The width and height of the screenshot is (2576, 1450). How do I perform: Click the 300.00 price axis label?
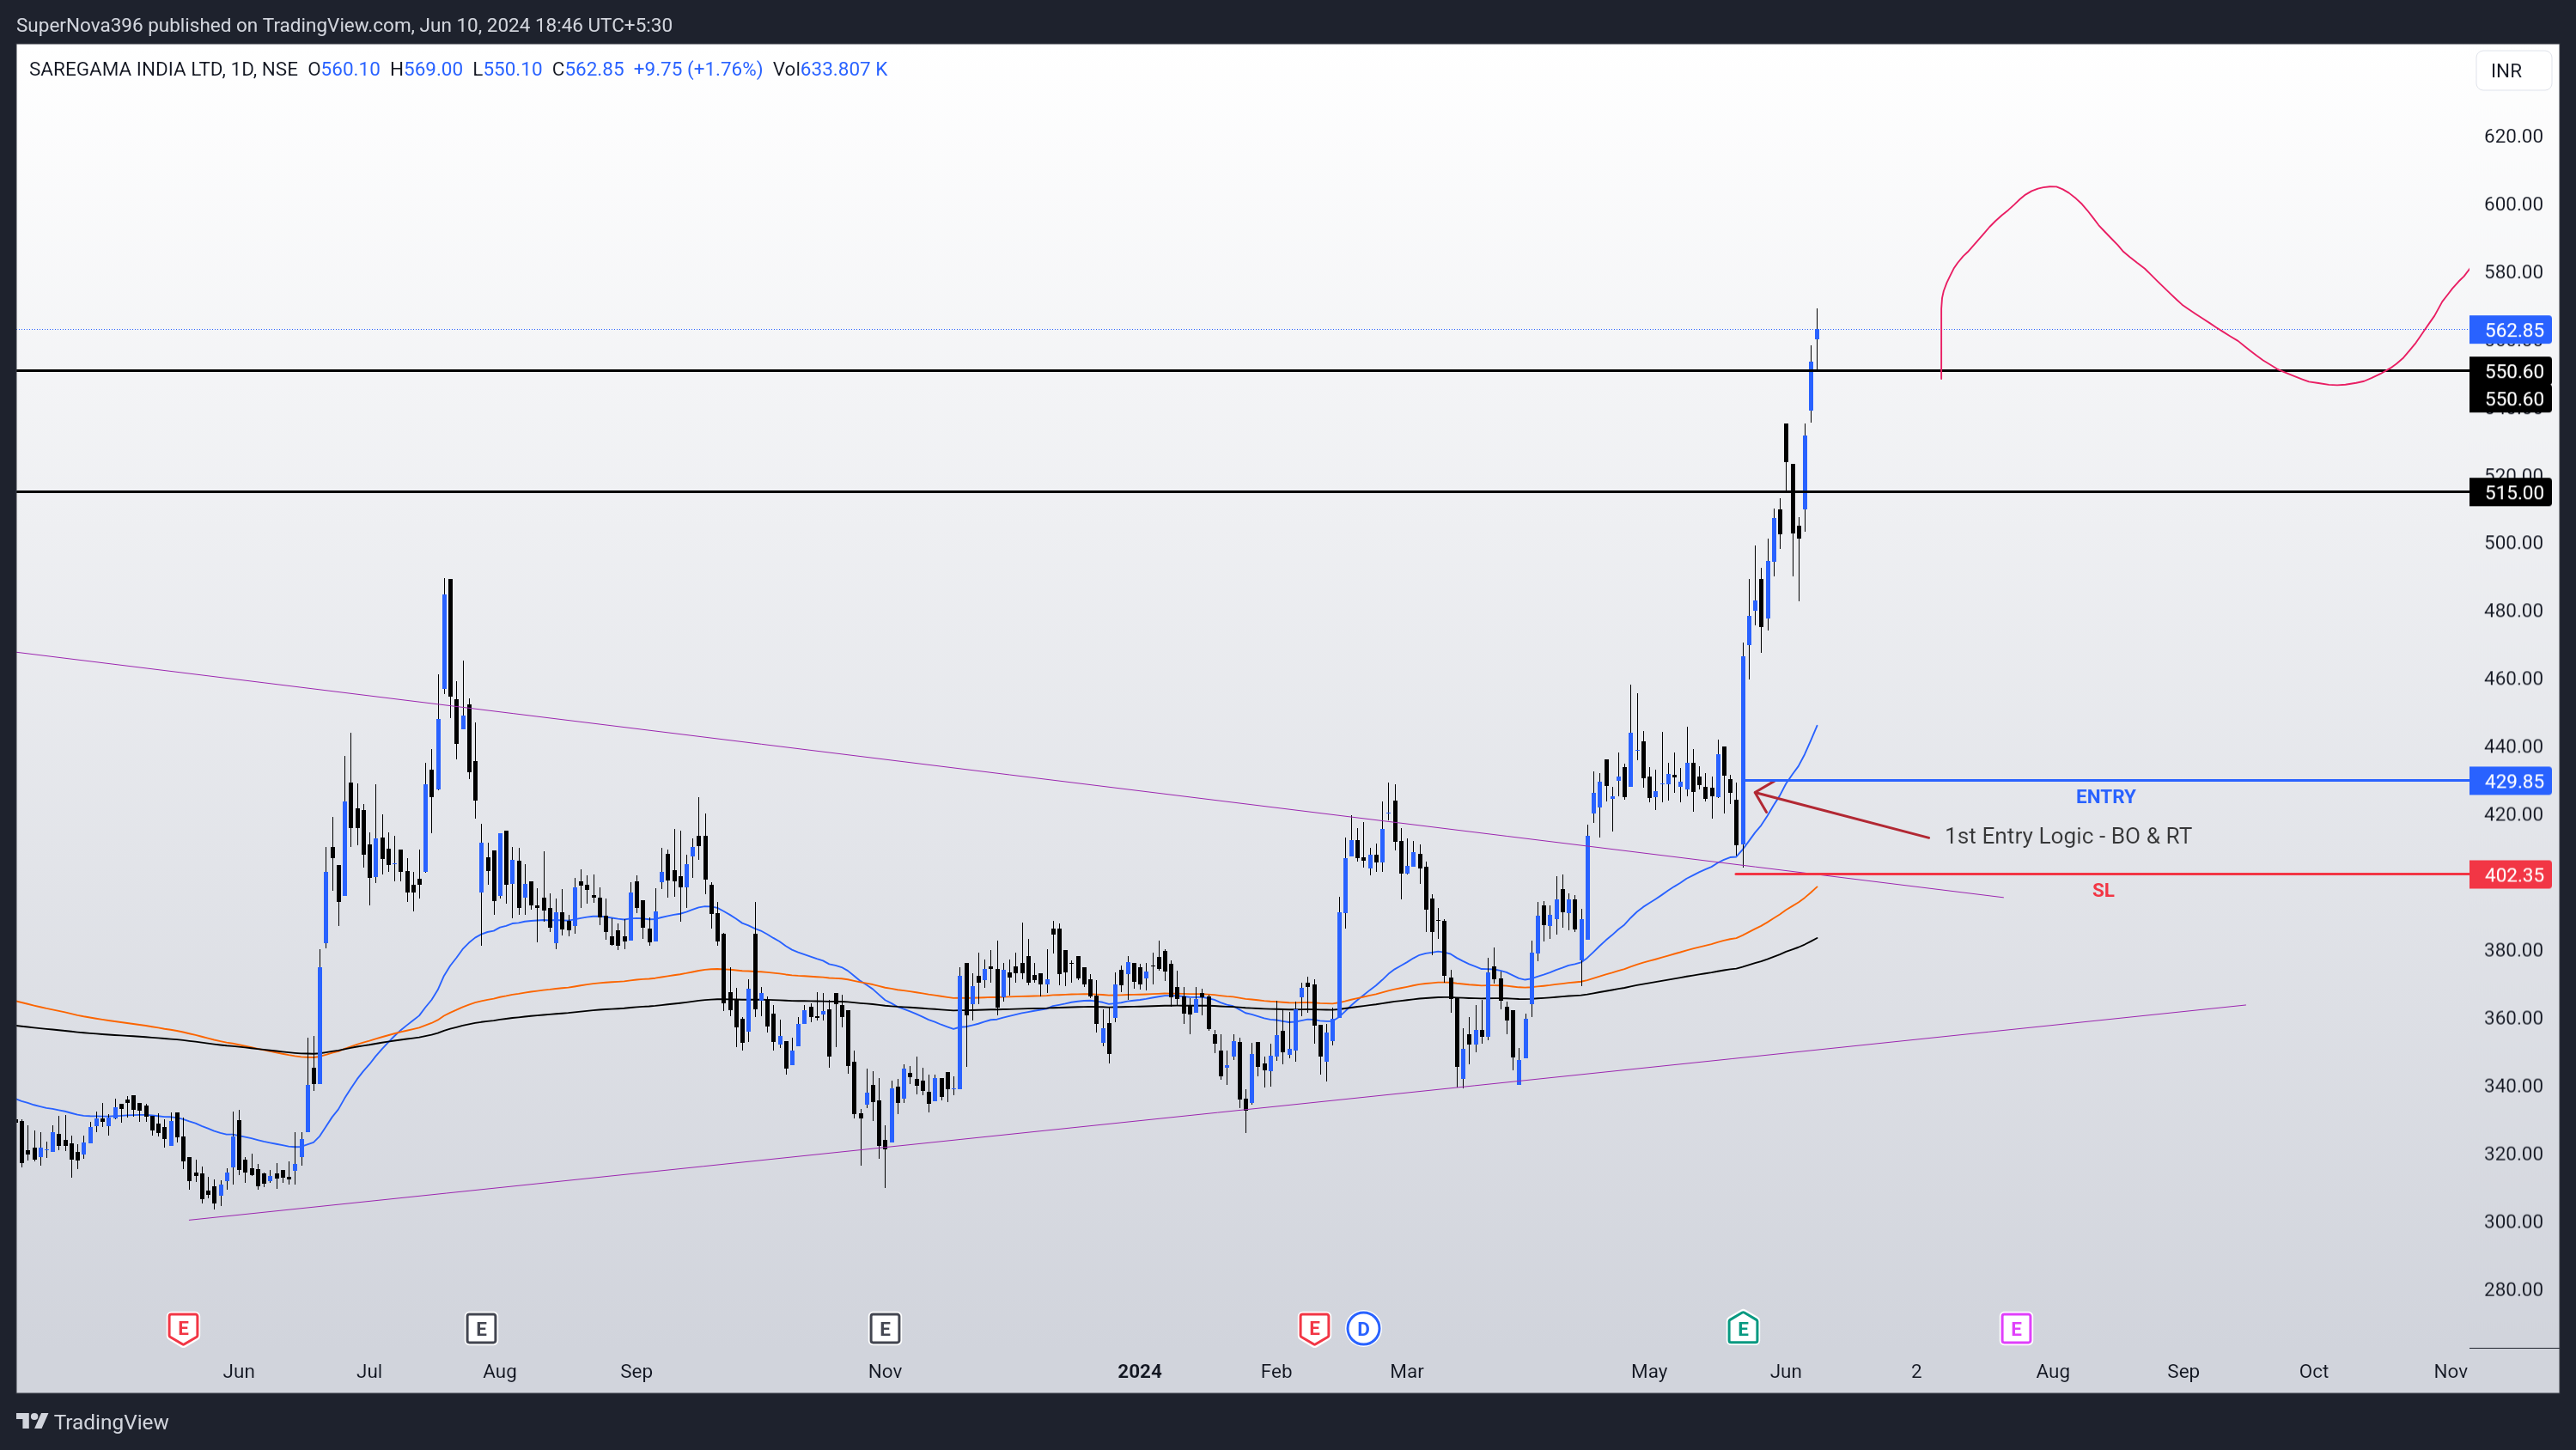[2513, 1221]
